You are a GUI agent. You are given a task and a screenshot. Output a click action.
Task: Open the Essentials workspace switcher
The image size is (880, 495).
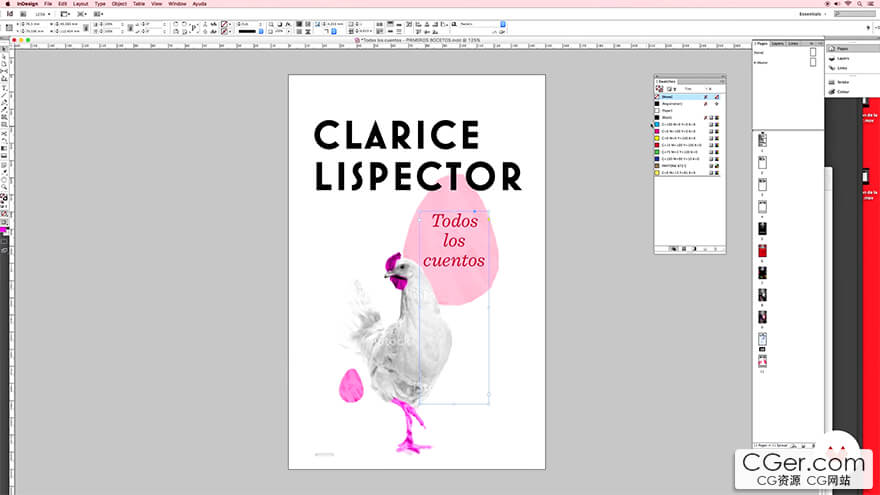tap(812, 14)
